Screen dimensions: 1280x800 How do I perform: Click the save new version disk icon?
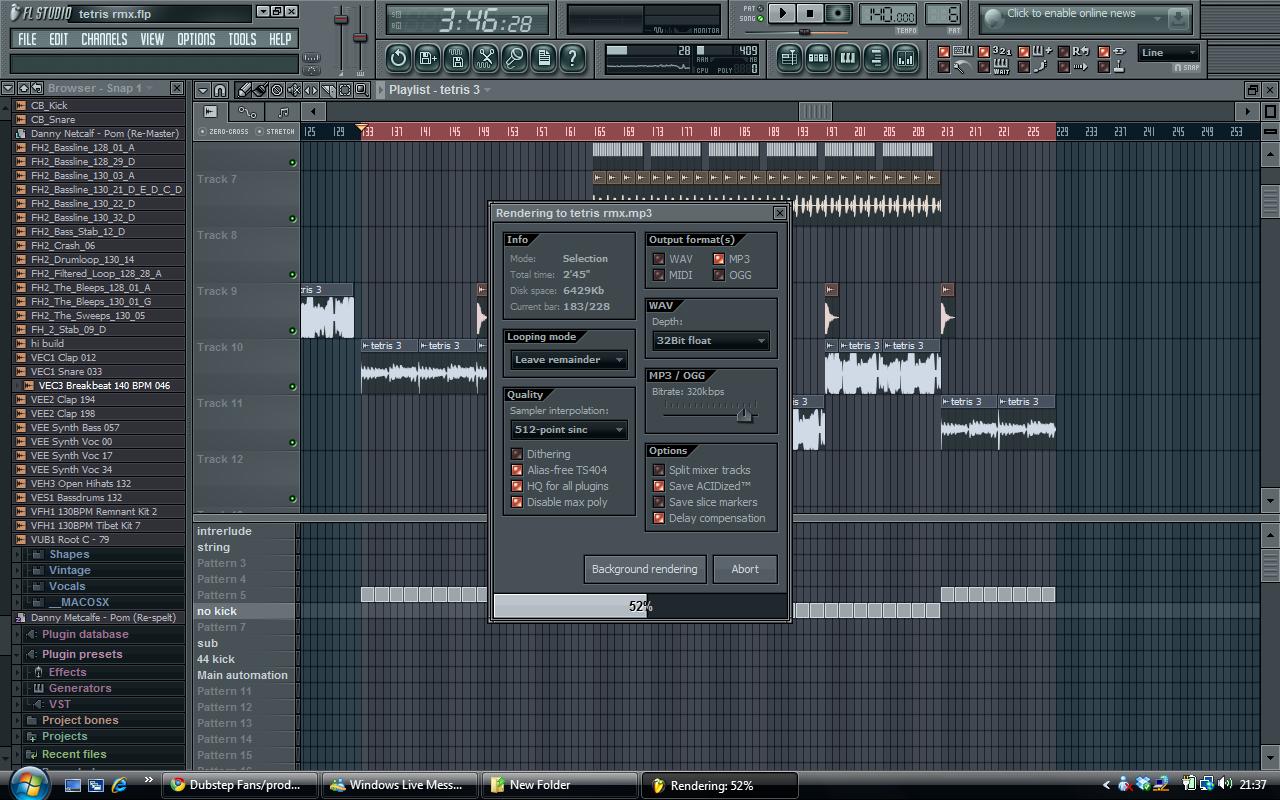pos(427,58)
